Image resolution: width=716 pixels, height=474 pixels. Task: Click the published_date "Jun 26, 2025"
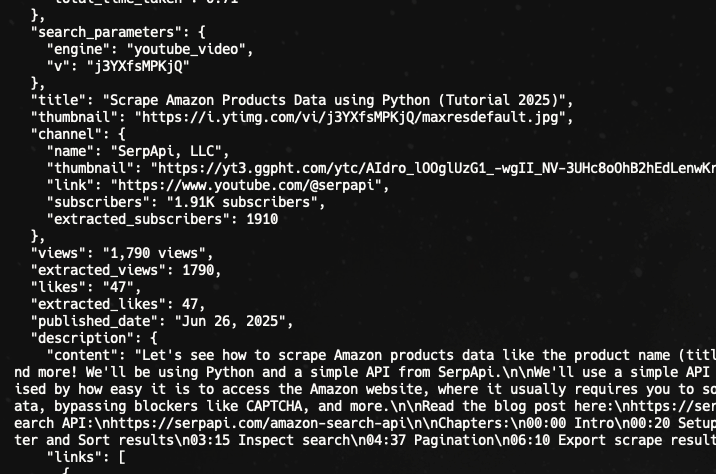[231, 321]
